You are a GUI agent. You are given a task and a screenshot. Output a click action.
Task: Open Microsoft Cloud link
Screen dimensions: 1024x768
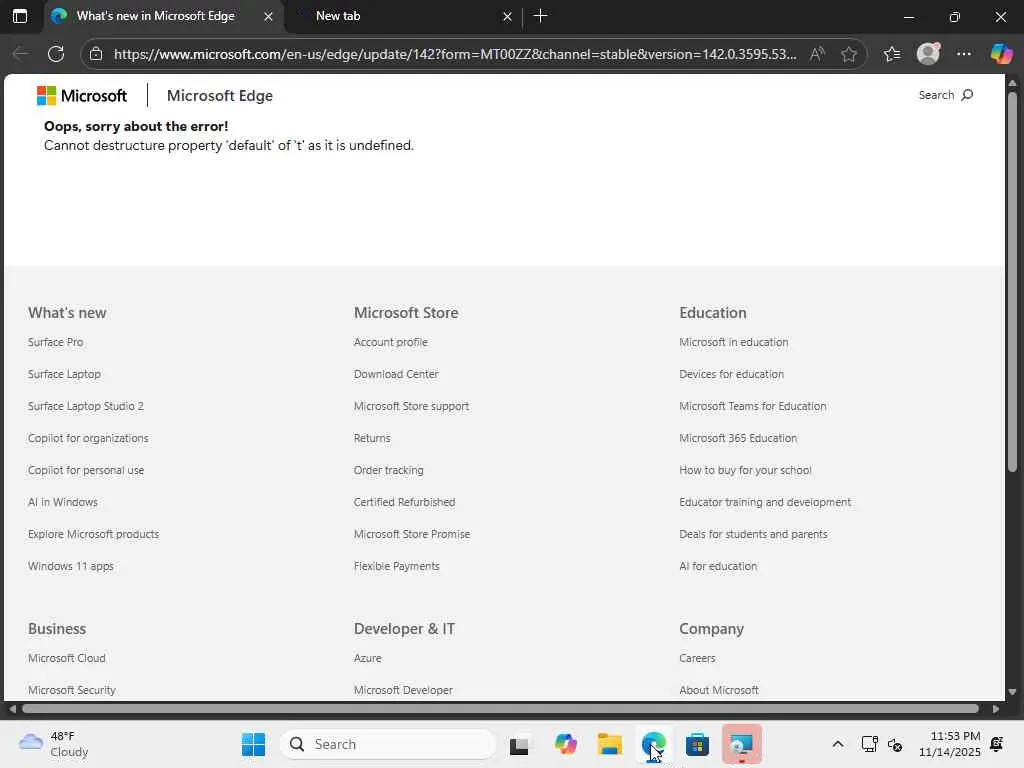point(67,658)
